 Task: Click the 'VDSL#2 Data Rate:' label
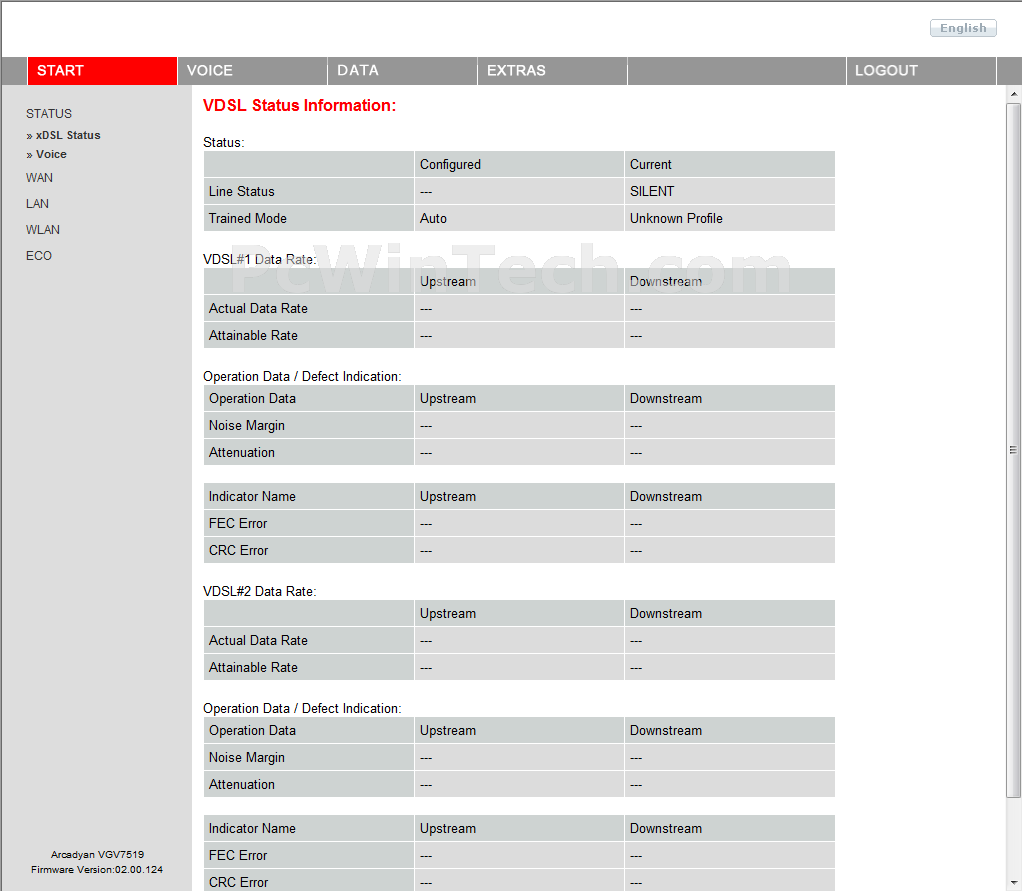click(x=259, y=591)
